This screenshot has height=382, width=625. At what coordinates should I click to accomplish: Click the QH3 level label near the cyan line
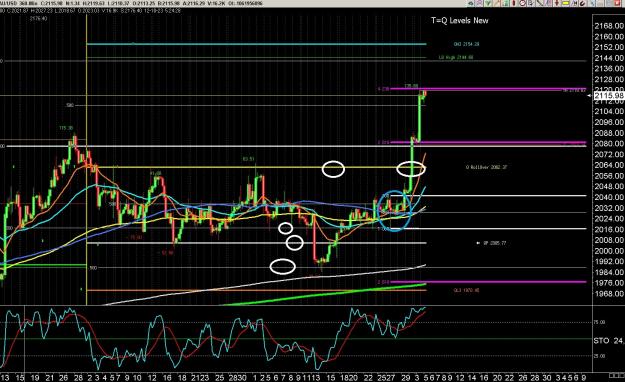[x=466, y=44]
